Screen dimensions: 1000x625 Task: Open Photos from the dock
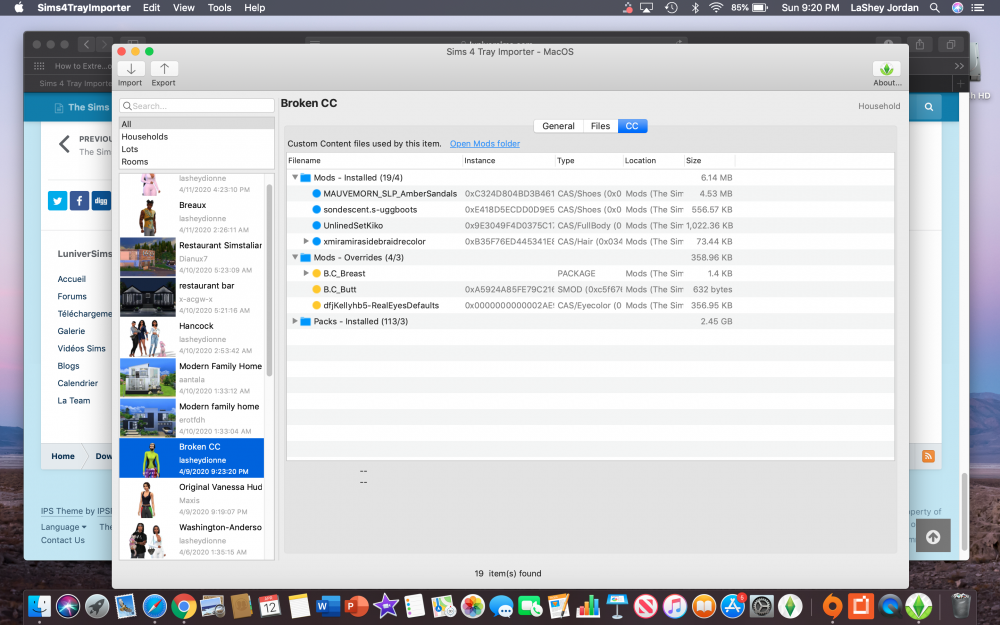click(473, 606)
